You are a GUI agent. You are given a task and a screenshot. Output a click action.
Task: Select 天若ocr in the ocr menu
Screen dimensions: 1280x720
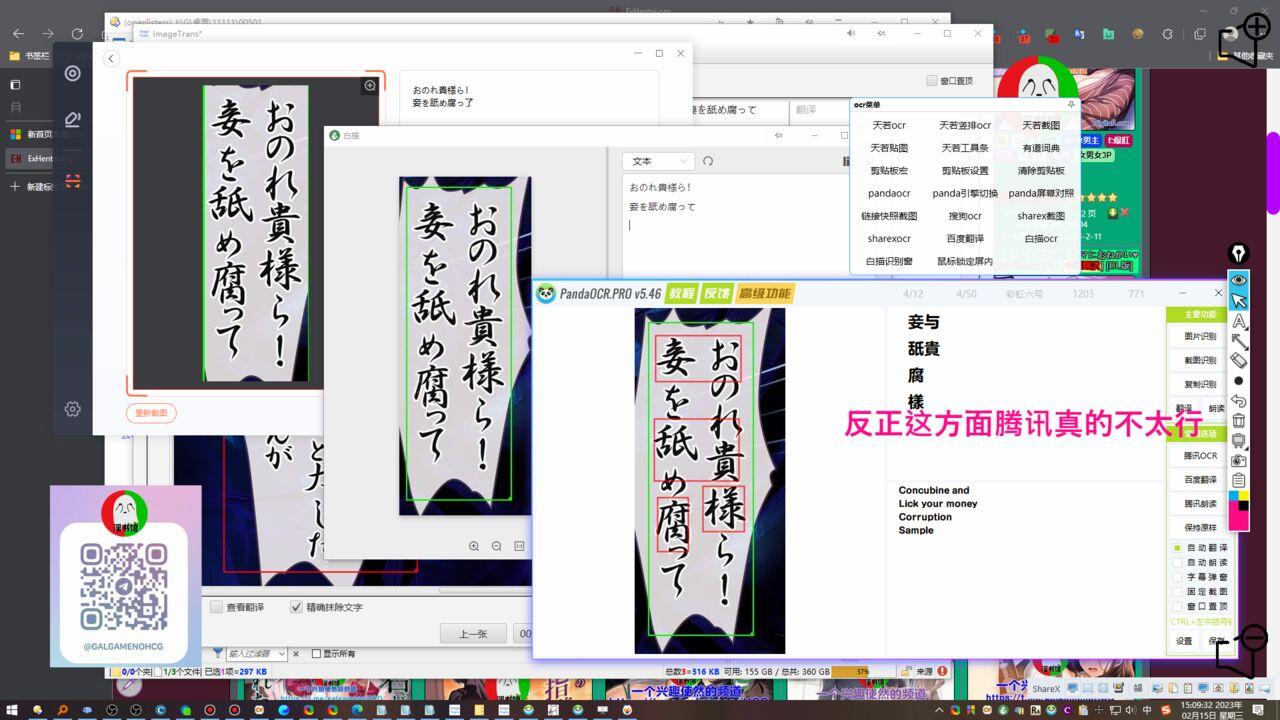pos(888,126)
